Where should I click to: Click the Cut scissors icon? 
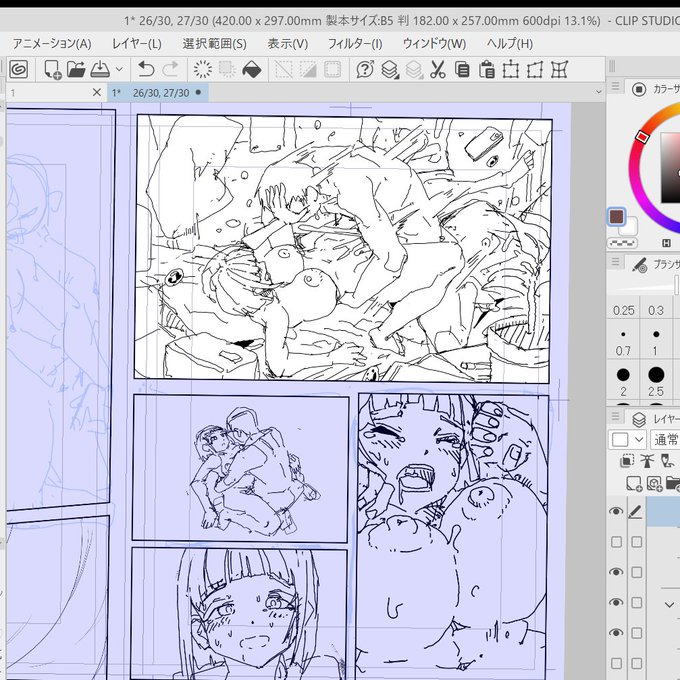point(438,69)
